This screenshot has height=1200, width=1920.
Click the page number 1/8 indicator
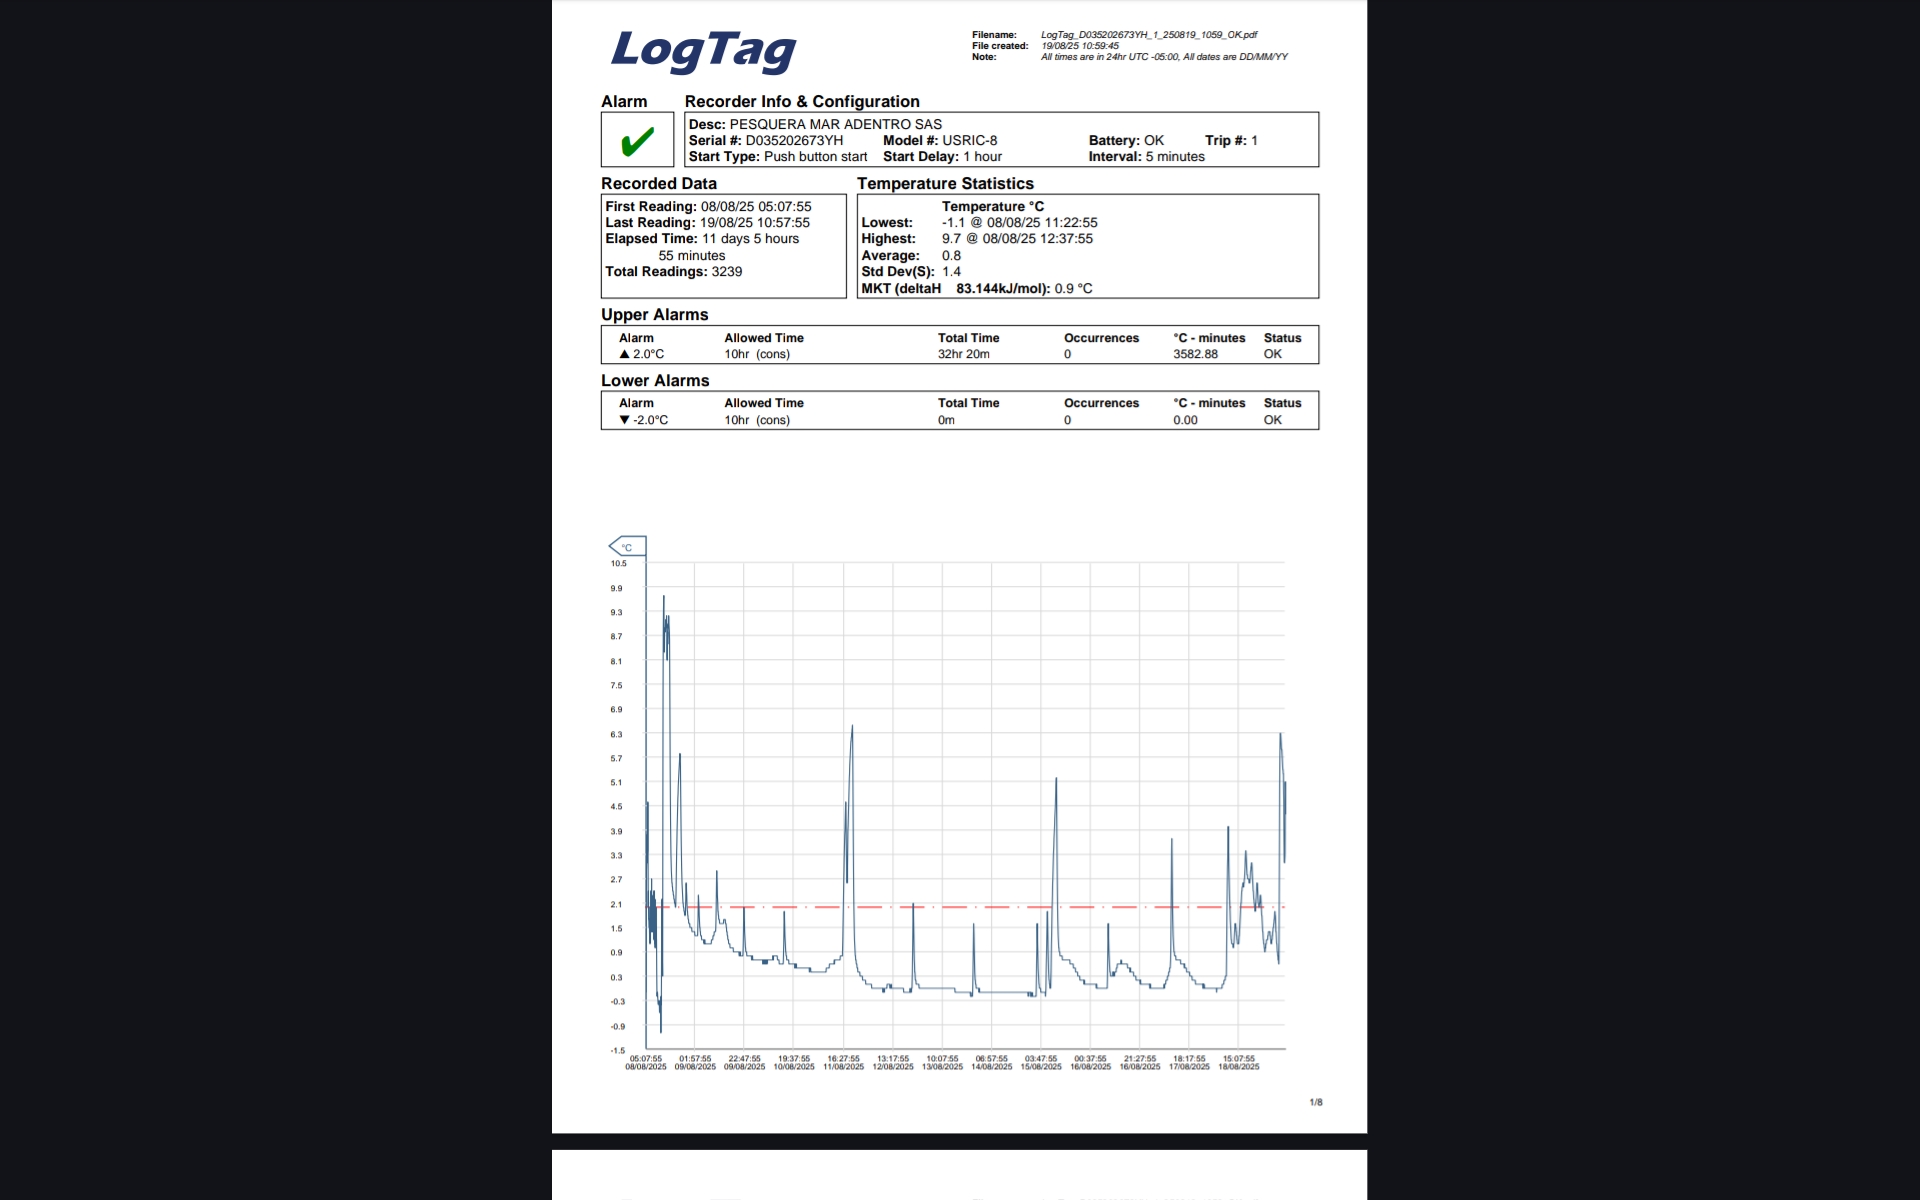coord(1315,1102)
